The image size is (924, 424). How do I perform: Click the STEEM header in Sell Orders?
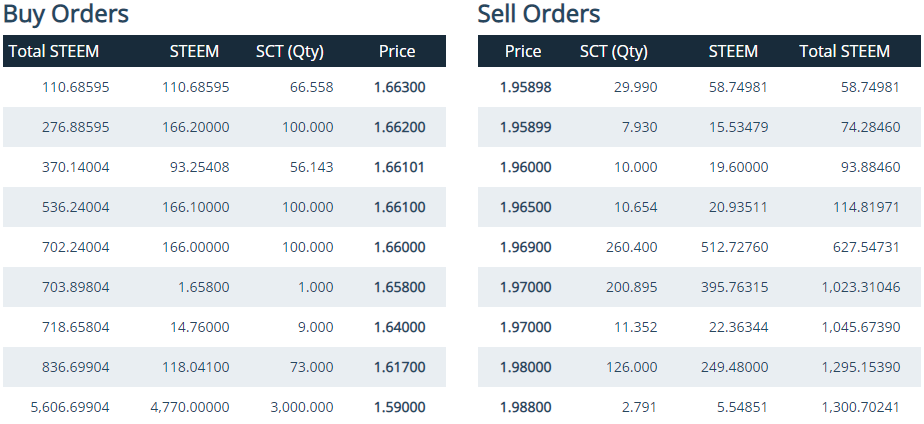[733, 51]
